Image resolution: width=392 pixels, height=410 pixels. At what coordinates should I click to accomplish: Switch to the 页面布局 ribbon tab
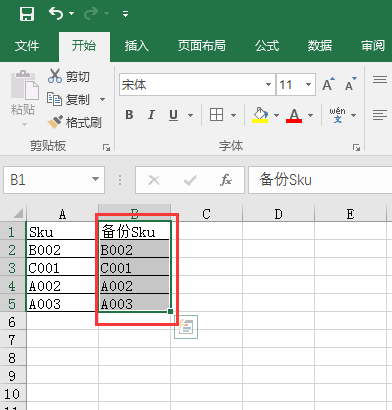pyautogui.click(x=202, y=46)
